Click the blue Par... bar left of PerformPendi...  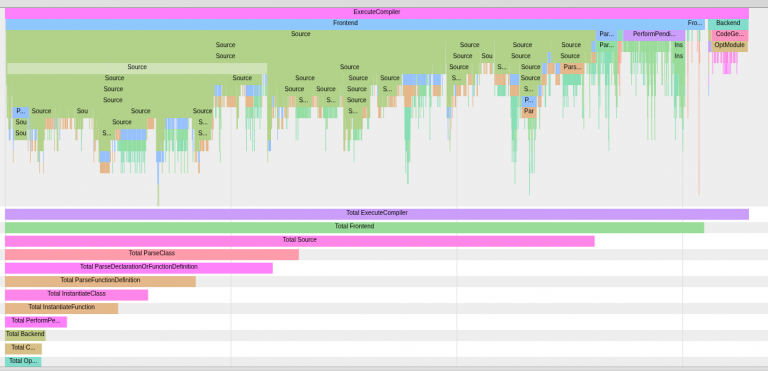point(607,34)
